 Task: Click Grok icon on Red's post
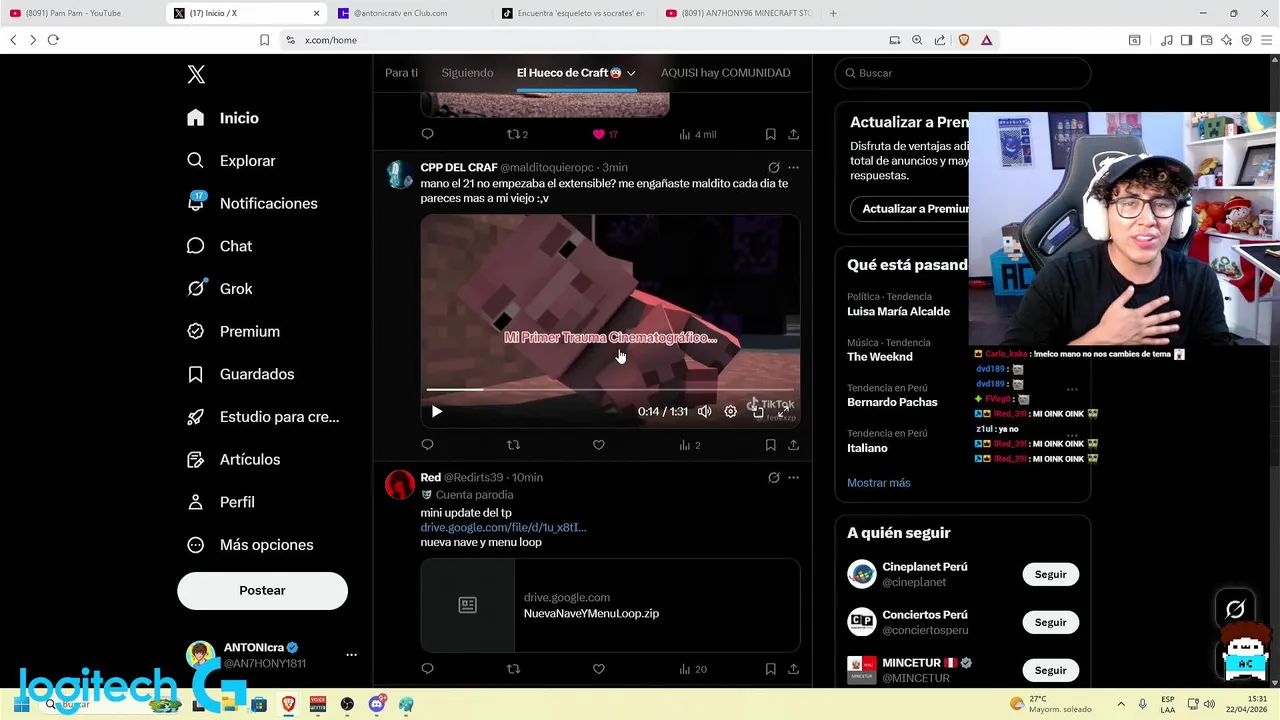pyautogui.click(x=773, y=478)
